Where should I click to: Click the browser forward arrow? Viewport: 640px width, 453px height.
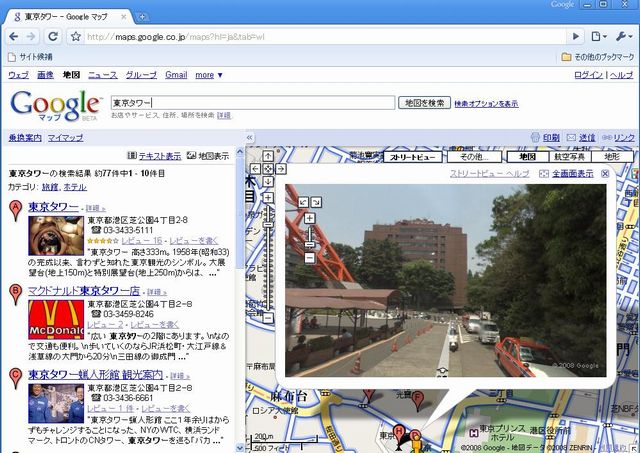[31, 37]
